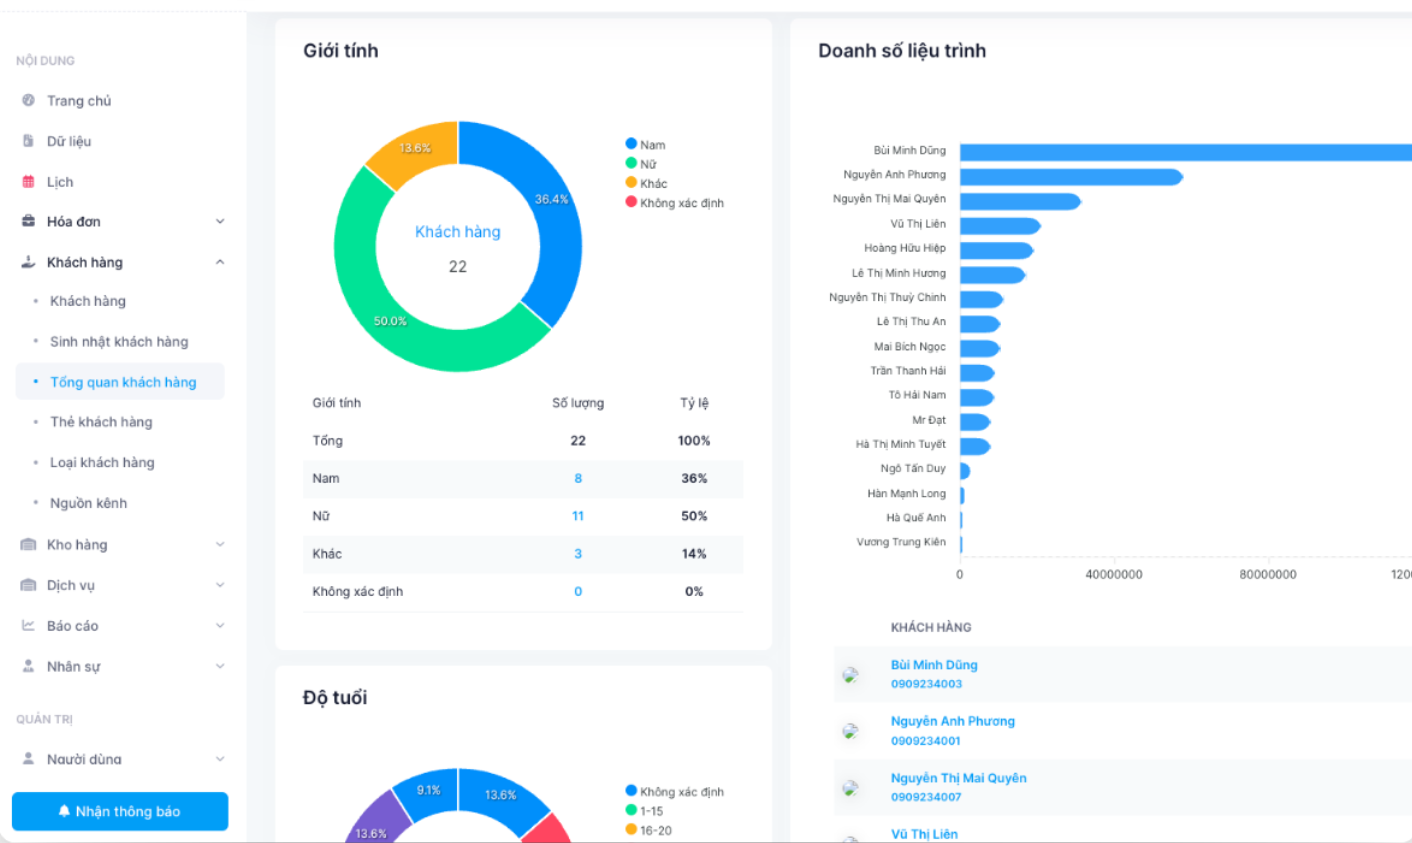Click the Nguyễn Anh Phương bar in chart
Image resolution: width=1412 pixels, height=843 pixels.
(x=1070, y=177)
